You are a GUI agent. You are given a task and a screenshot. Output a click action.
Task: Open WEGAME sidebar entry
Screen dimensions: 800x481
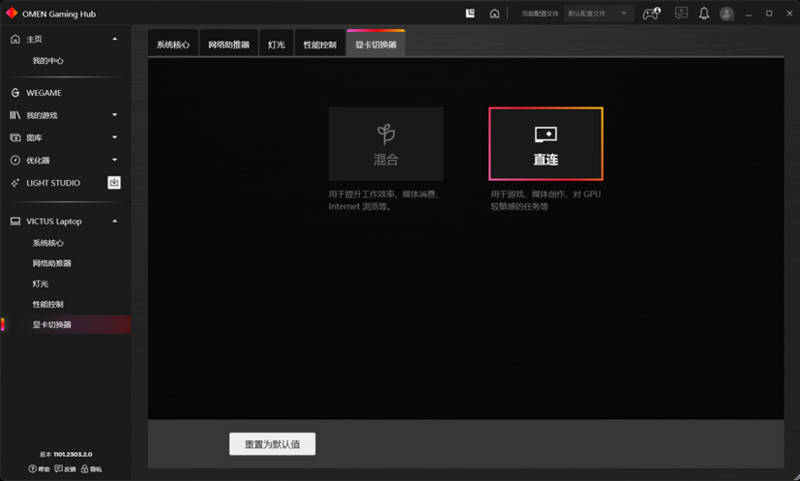(x=44, y=93)
